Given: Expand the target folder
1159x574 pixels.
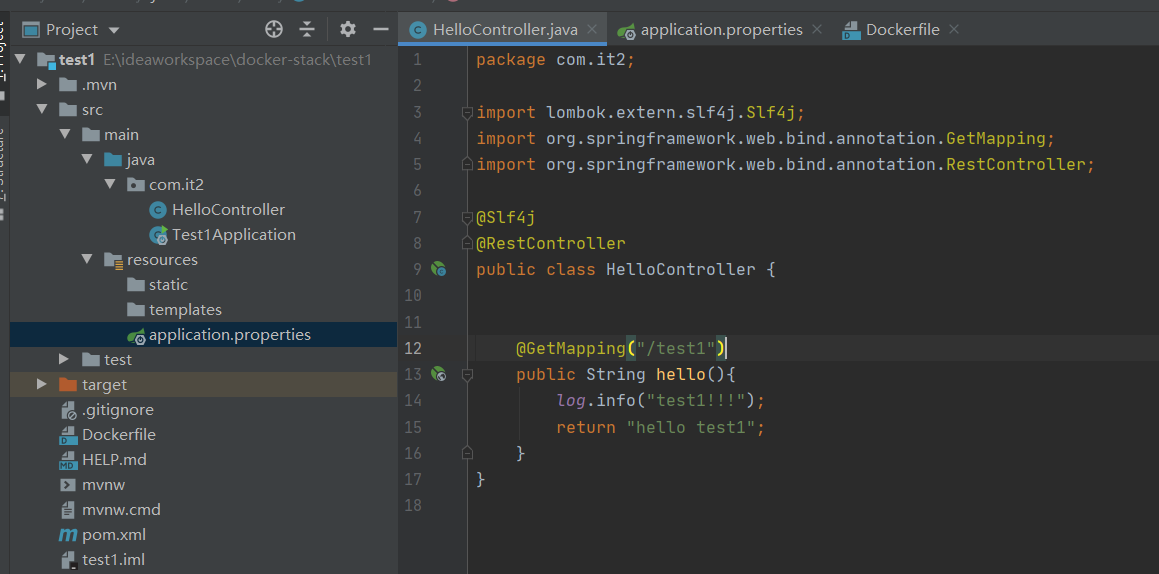Looking at the screenshot, I should pos(41,384).
